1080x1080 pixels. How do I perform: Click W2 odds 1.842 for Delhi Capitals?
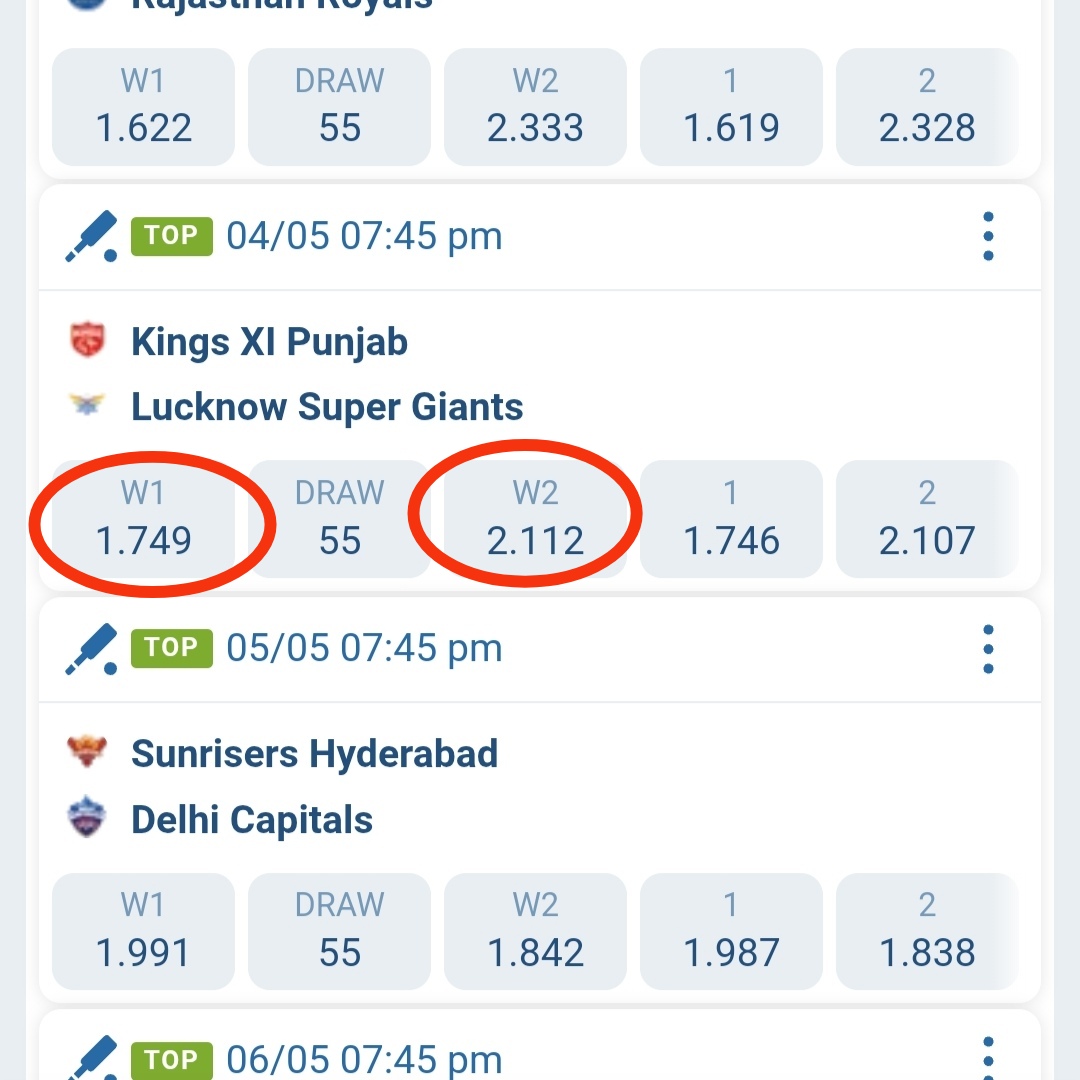pyautogui.click(x=535, y=931)
